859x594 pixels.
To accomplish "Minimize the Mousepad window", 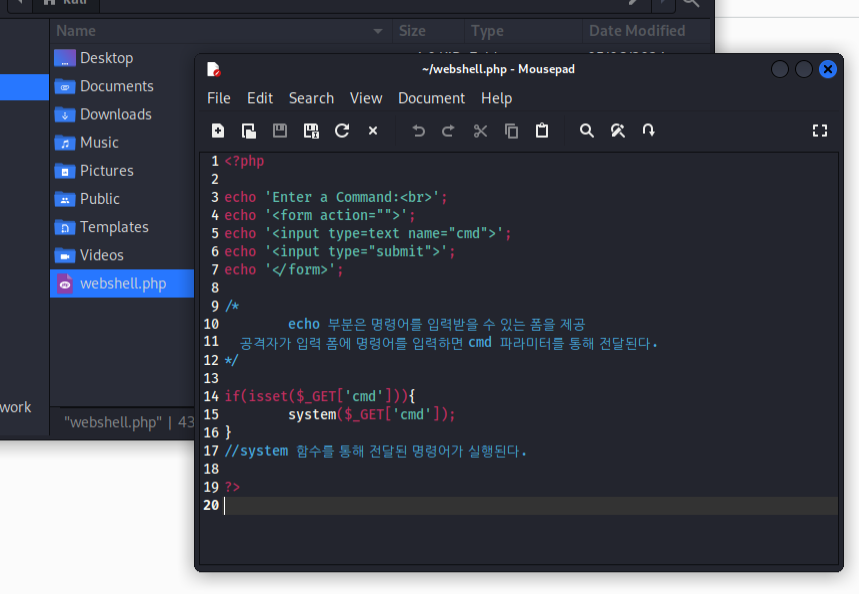I will coord(780,69).
